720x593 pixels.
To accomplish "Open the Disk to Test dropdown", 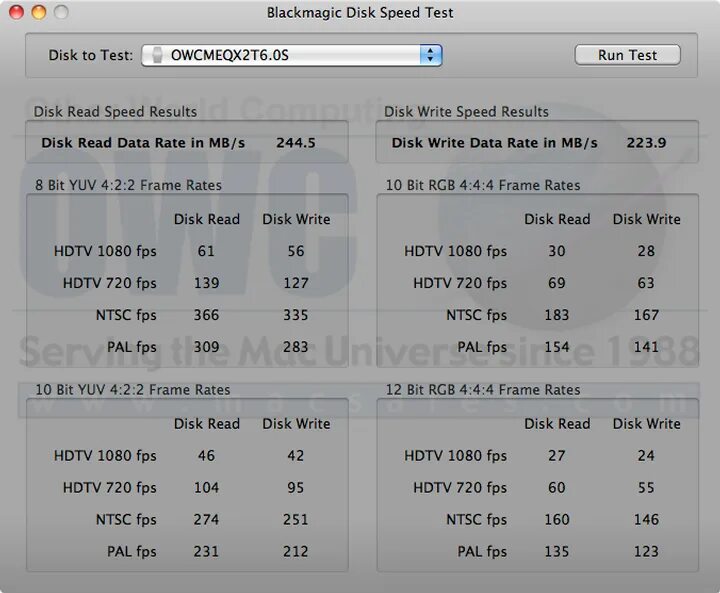I will click(292, 55).
